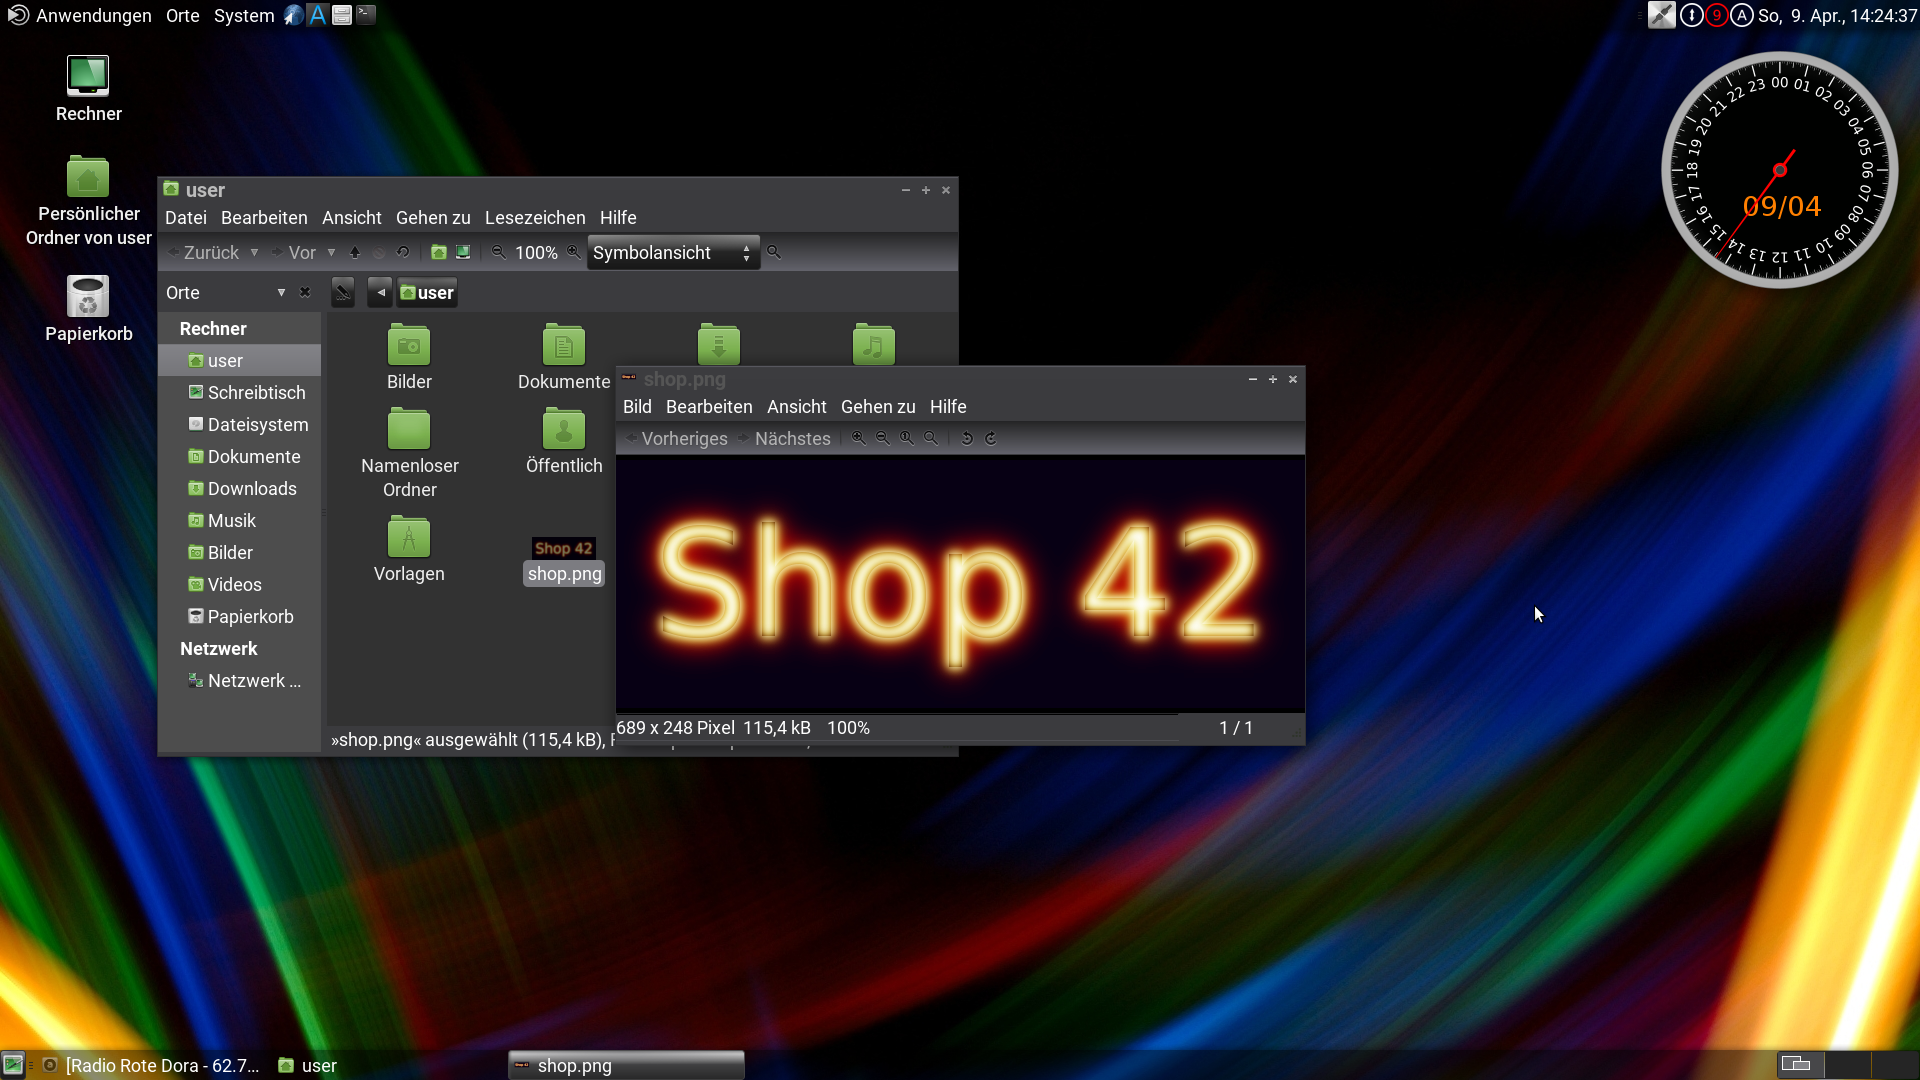Go to the home folder via toolbar icon
Screen dimensions: 1920x1080
click(439, 253)
